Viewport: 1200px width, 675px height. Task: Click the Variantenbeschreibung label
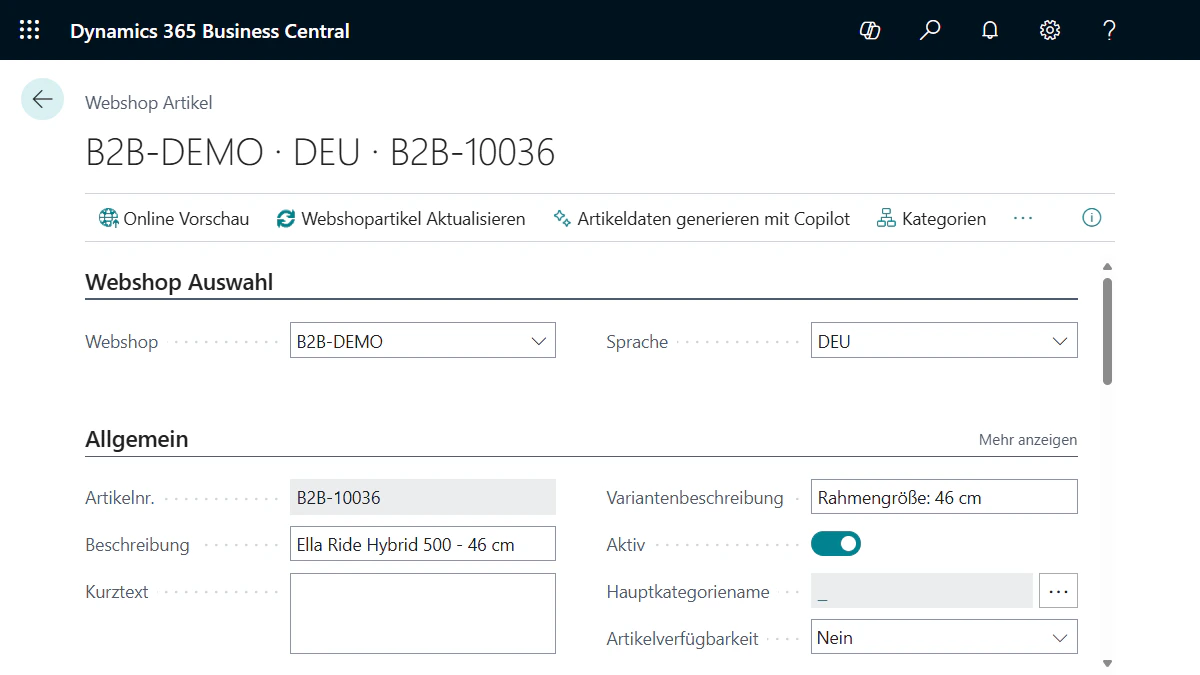(x=695, y=497)
